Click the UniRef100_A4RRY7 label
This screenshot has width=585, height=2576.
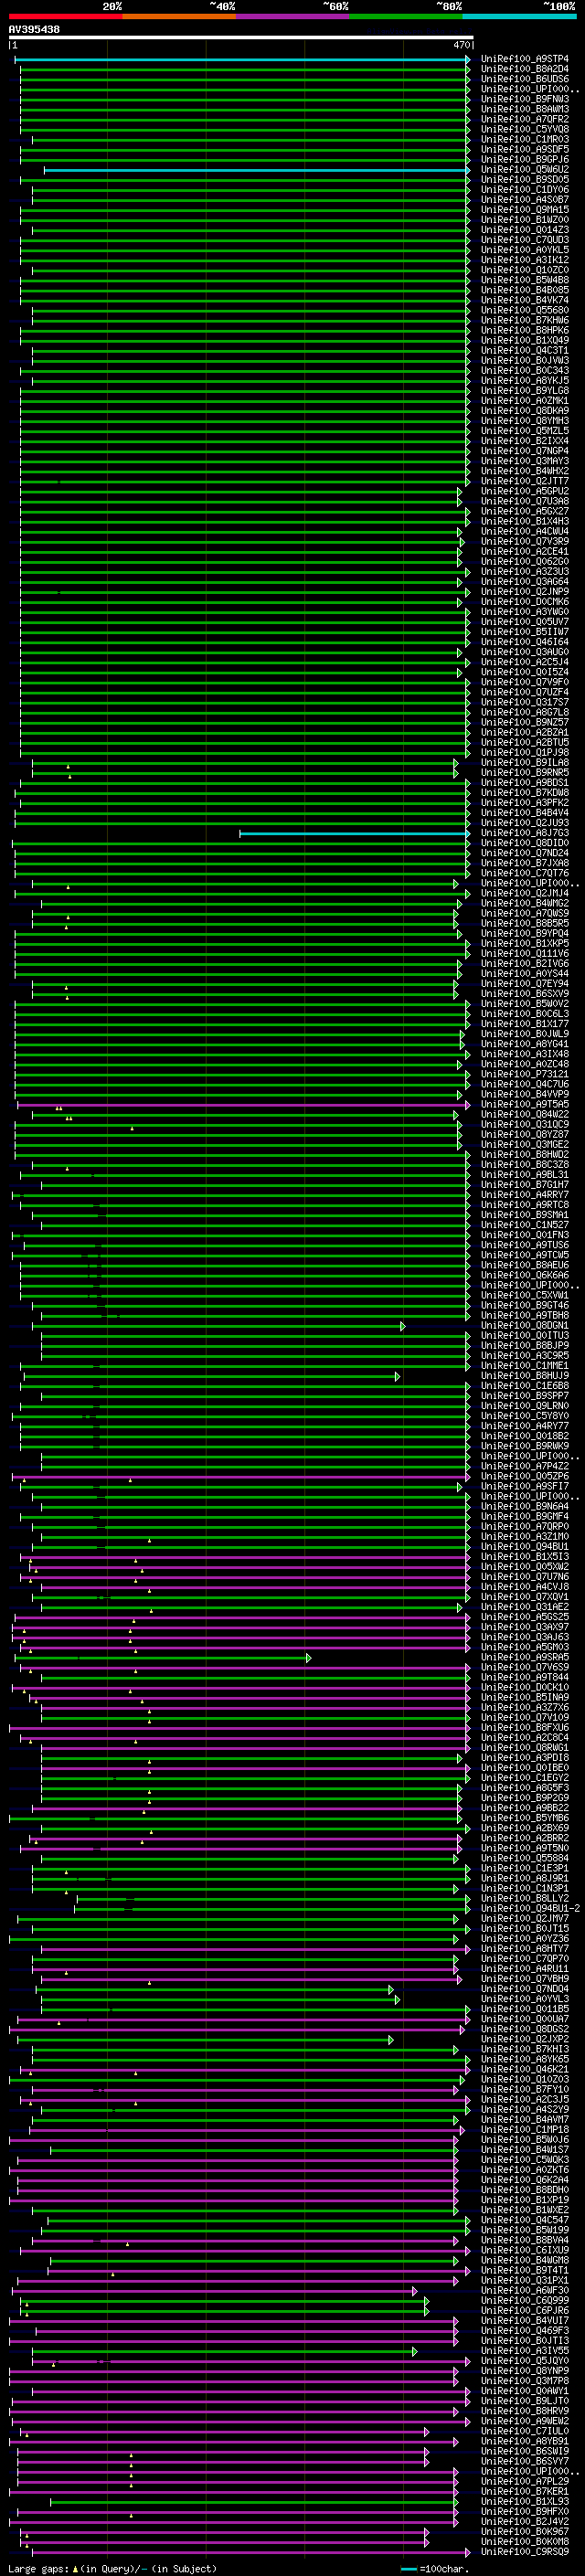coord(525,1195)
